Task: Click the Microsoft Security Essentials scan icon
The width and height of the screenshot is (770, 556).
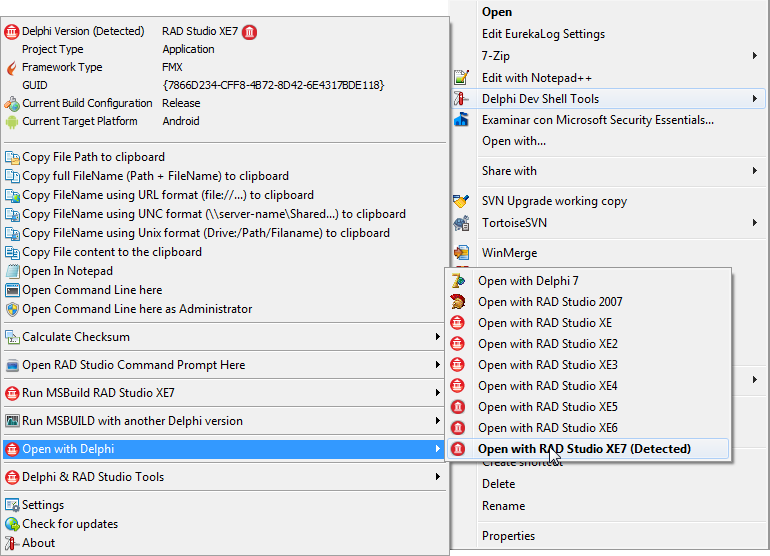Action: (461, 120)
